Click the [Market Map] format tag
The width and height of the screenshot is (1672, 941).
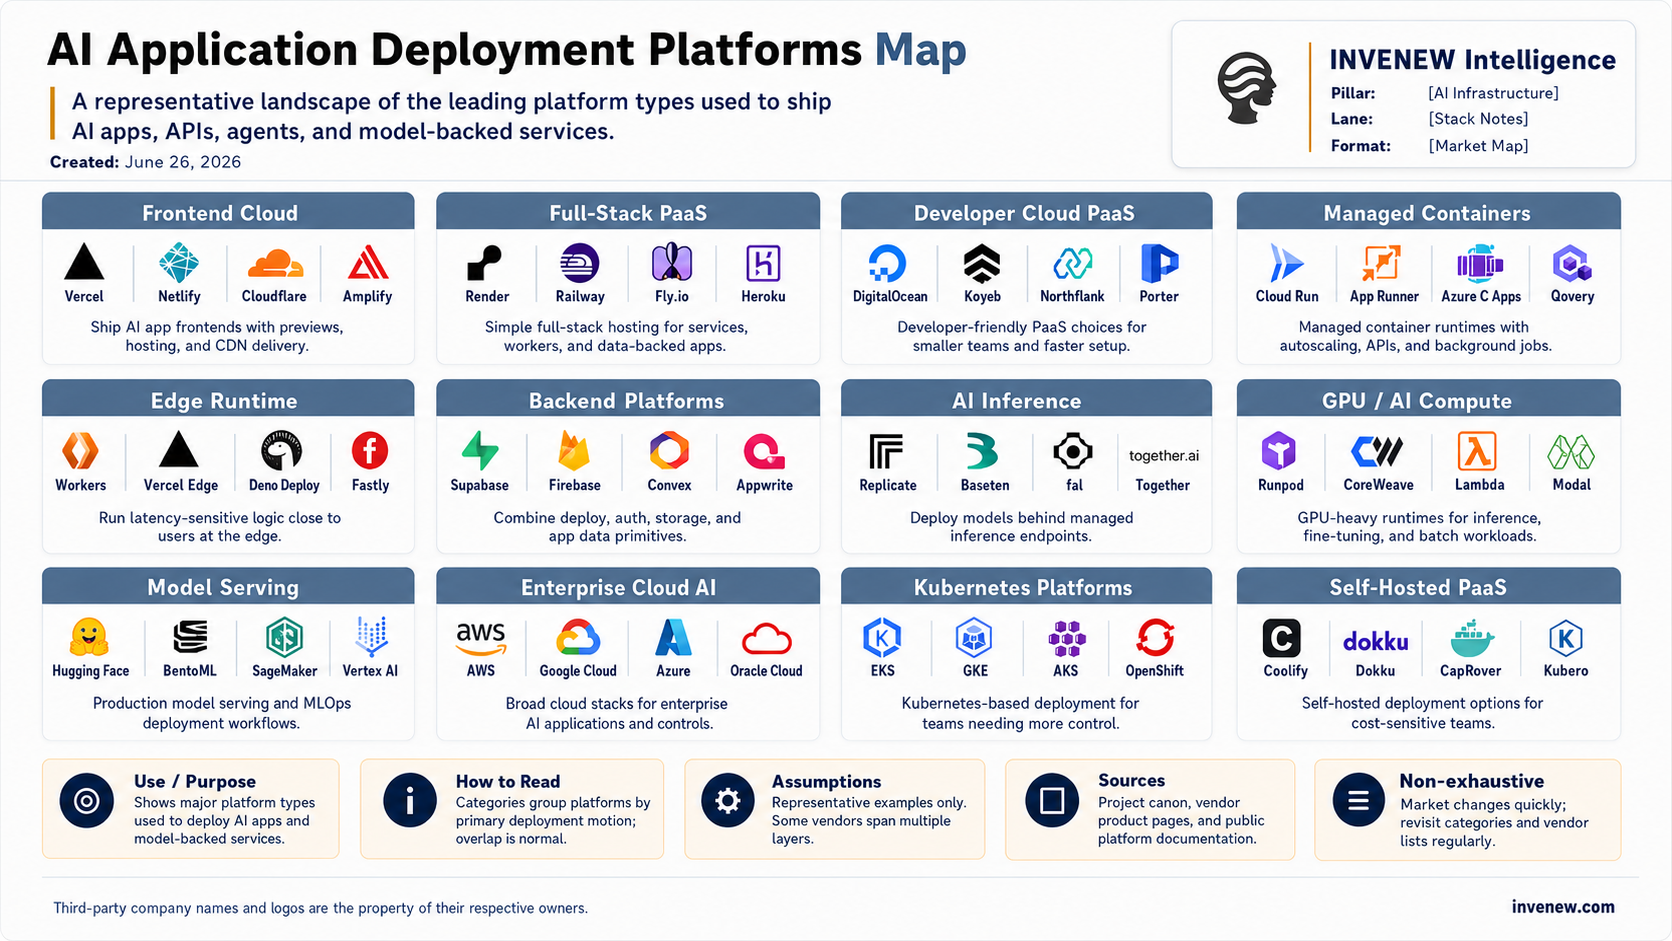pos(1478,146)
